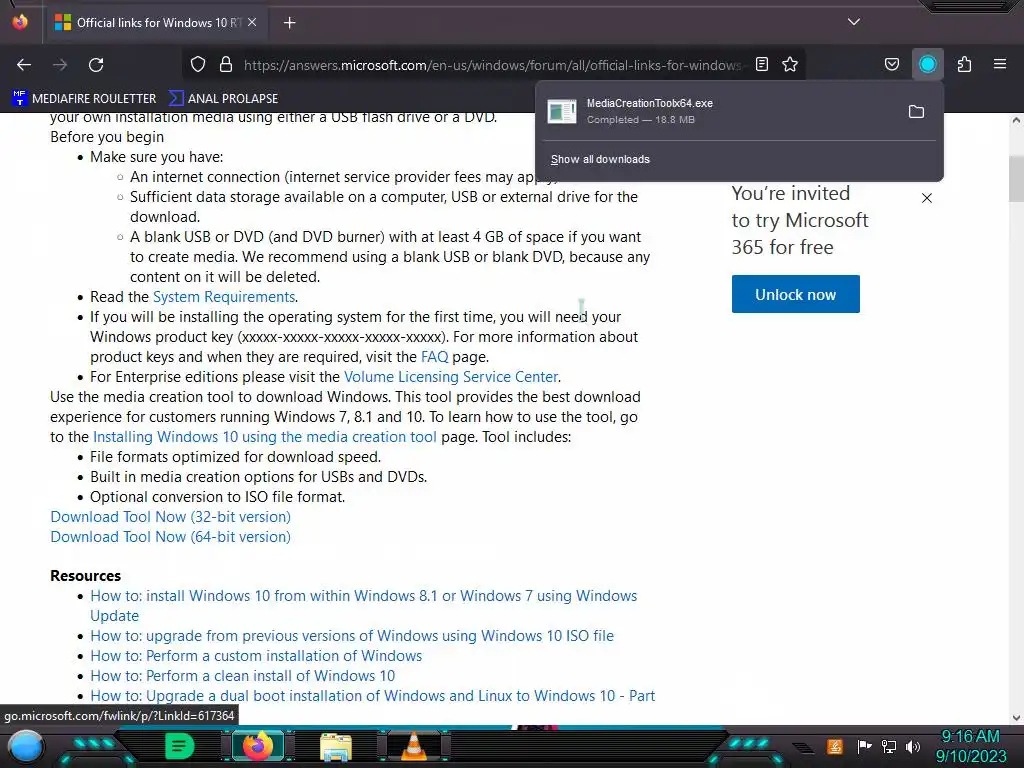Show MediaCreationToolx64.exe in its folder
1024x768 pixels.
pos(916,112)
